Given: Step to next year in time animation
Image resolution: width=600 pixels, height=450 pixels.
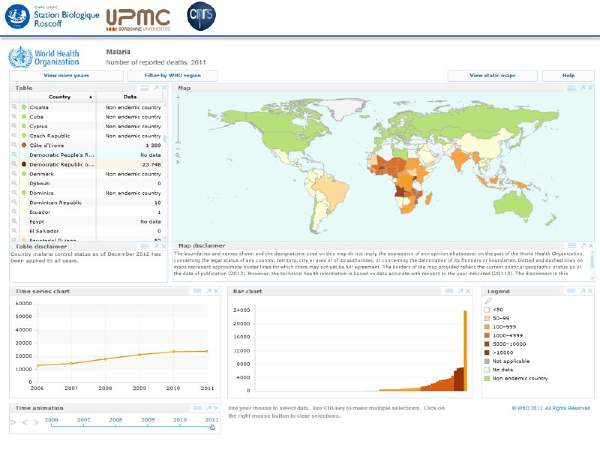Looking at the screenshot, I should (x=36, y=422).
